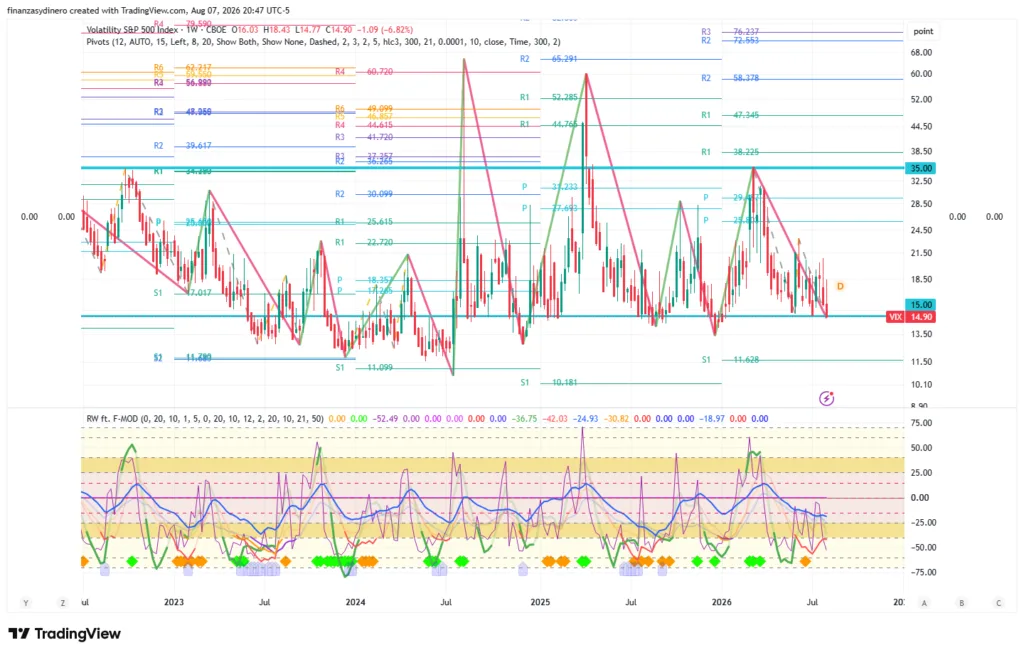Click the C button at bottom right
The width and height of the screenshot is (1024, 655).
point(999,603)
